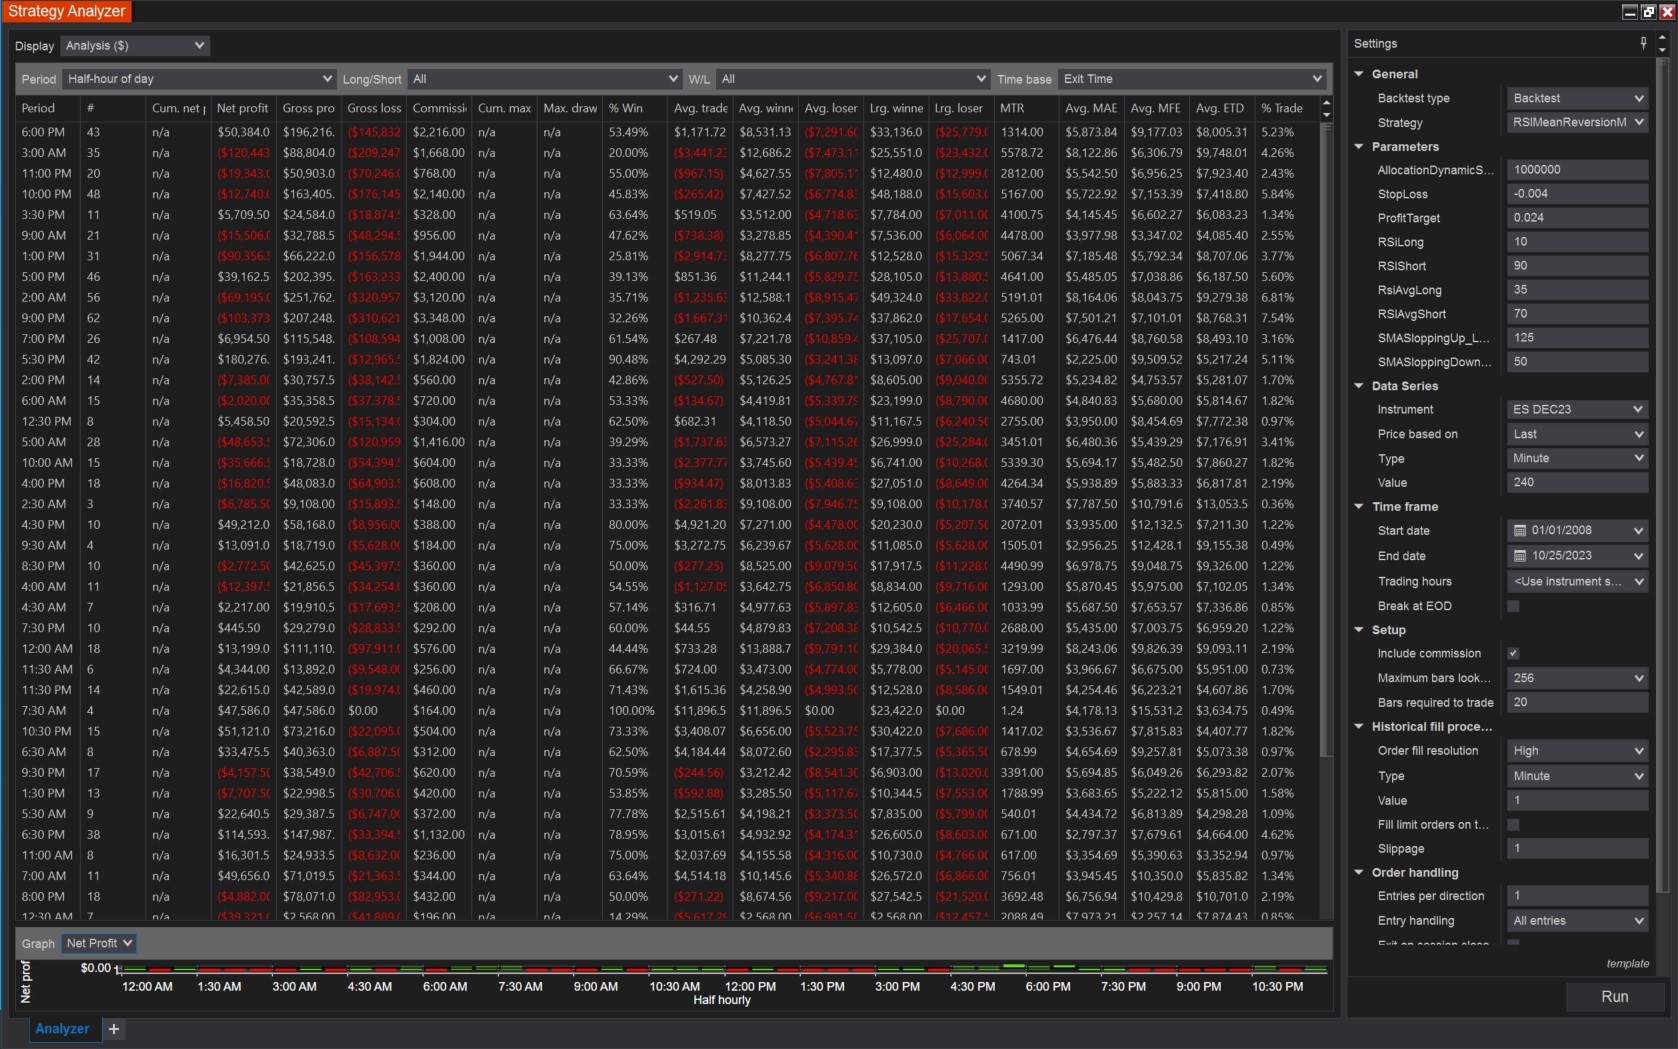The width and height of the screenshot is (1678, 1049).
Task: Collapse the Time frame section
Action: pyautogui.click(x=1359, y=507)
